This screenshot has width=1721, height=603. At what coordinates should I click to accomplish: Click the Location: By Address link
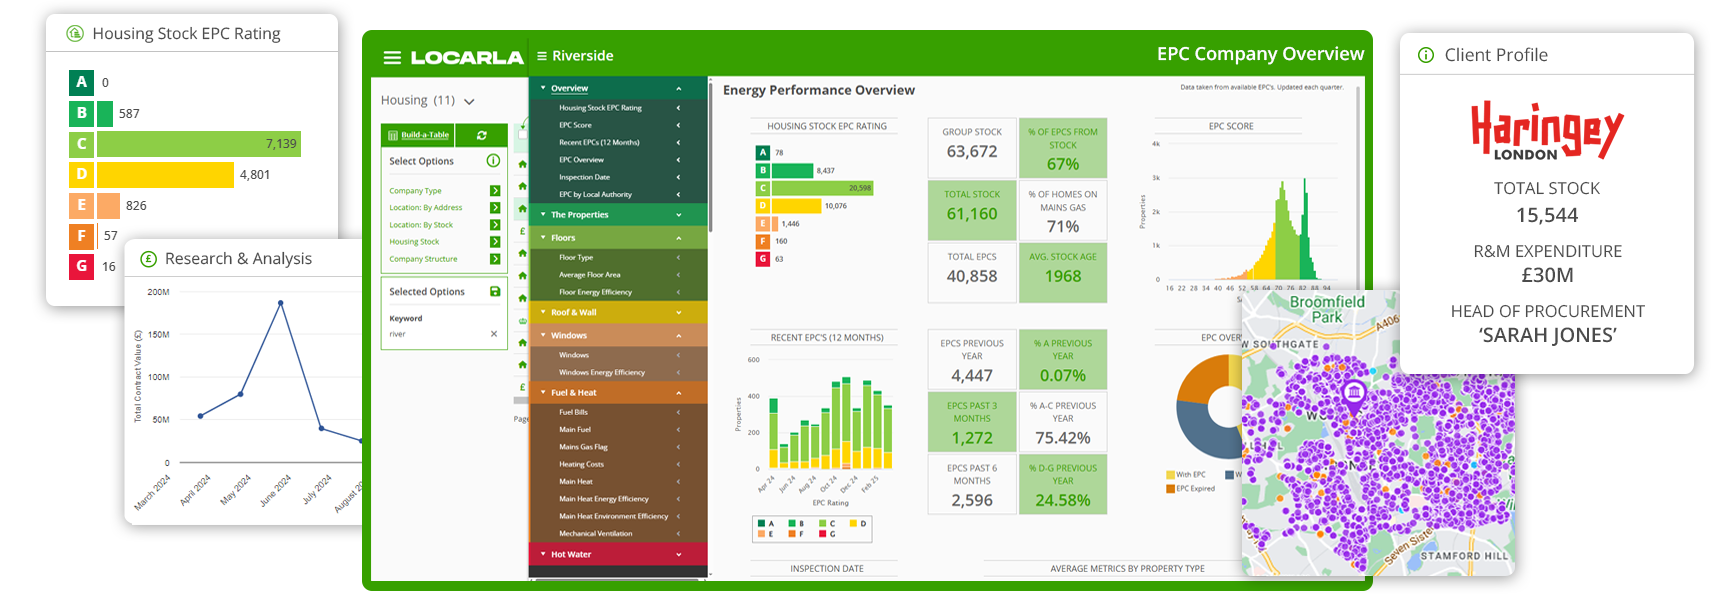click(x=426, y=208)
